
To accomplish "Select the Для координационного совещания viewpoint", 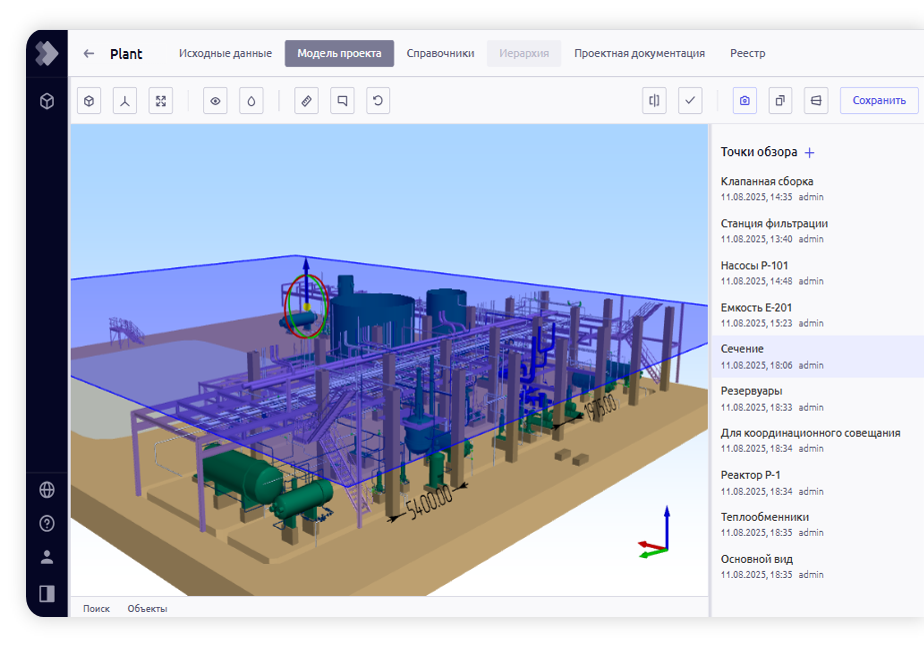I will tap(818, 440).
